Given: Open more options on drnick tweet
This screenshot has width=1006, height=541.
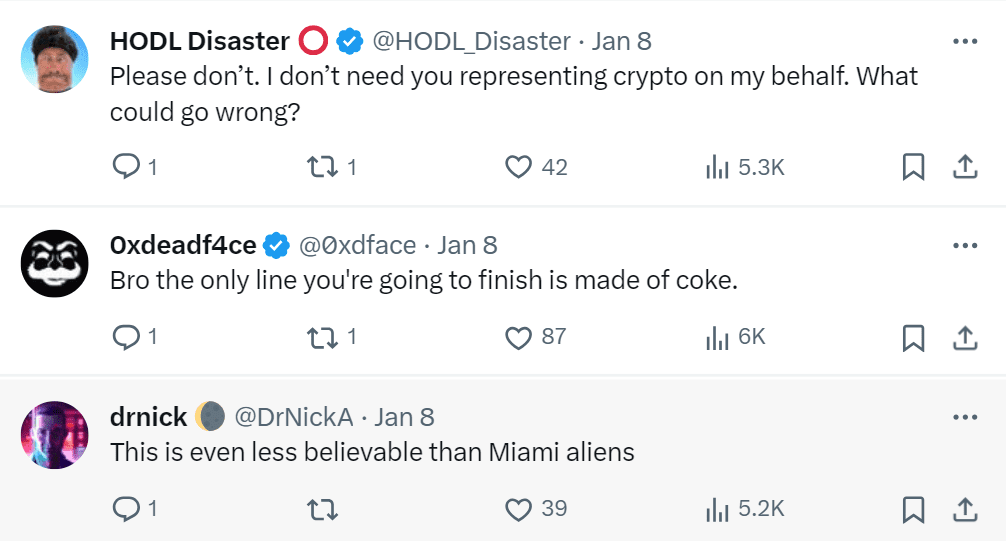Looking at the screenshot, I should tap(964, 416).
